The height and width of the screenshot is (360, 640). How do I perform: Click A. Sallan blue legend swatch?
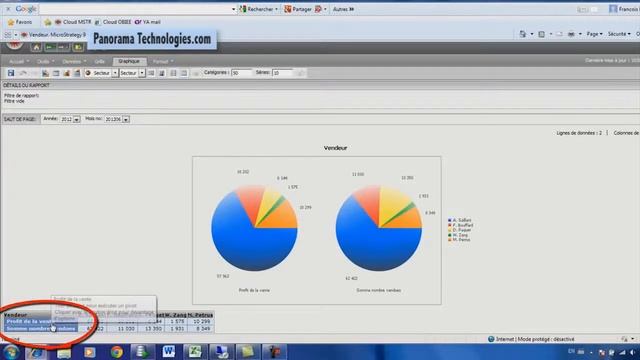pos(450,220)
